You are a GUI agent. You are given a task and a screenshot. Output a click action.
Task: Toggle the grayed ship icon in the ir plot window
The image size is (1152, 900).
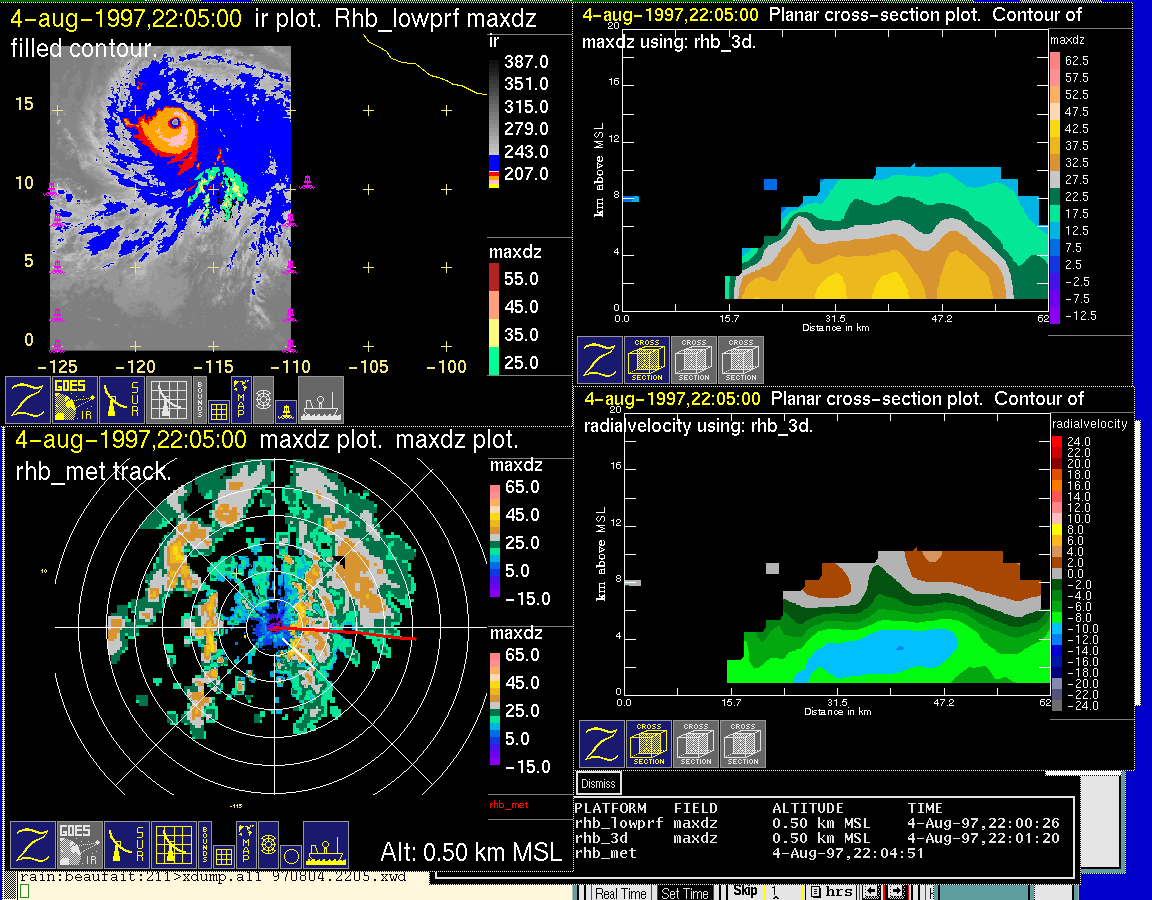[321, 399]
